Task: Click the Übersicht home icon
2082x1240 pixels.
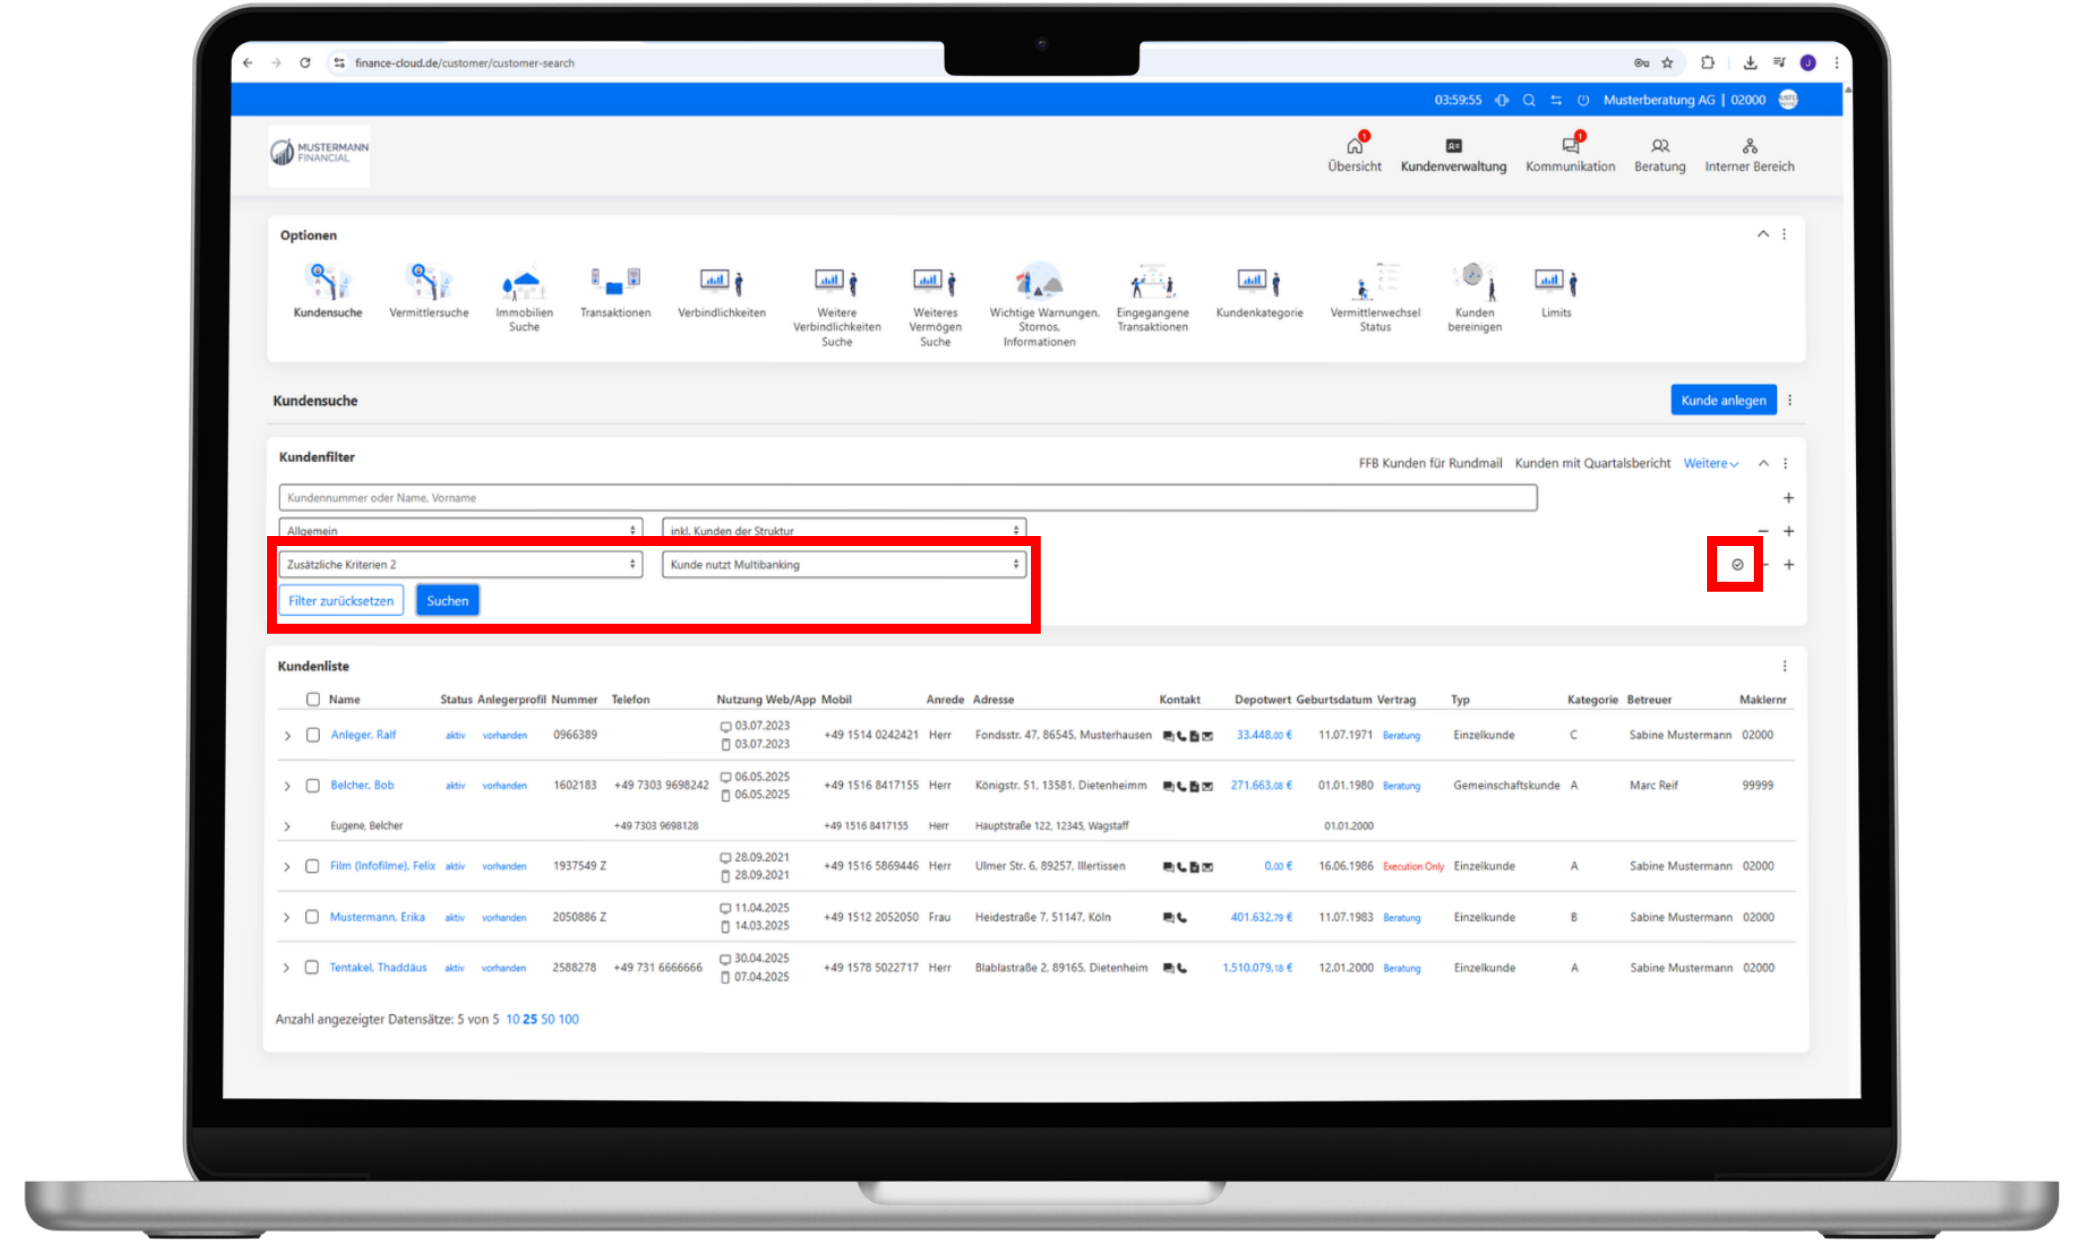Action: click(x=1354, y=146)
